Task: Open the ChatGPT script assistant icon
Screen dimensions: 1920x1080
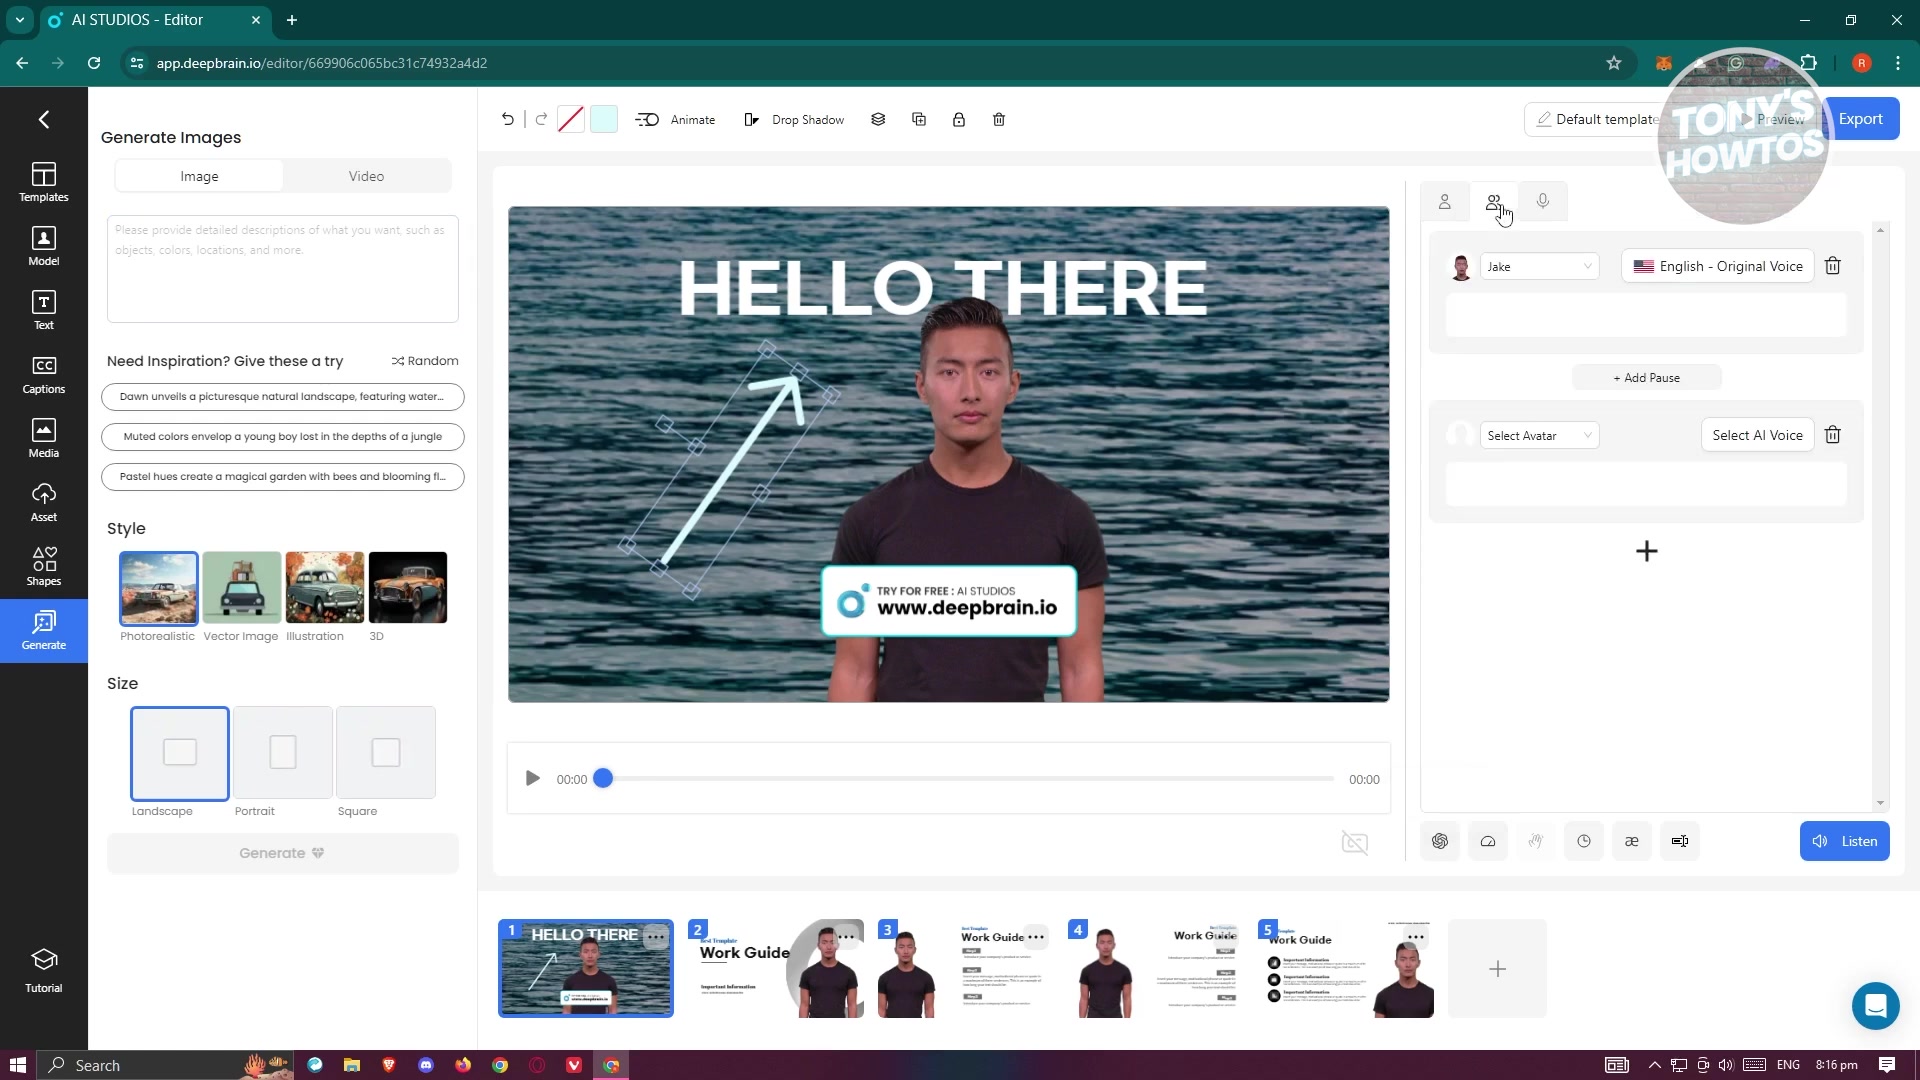Action: pyautogui.click(x=1440, y=841)
